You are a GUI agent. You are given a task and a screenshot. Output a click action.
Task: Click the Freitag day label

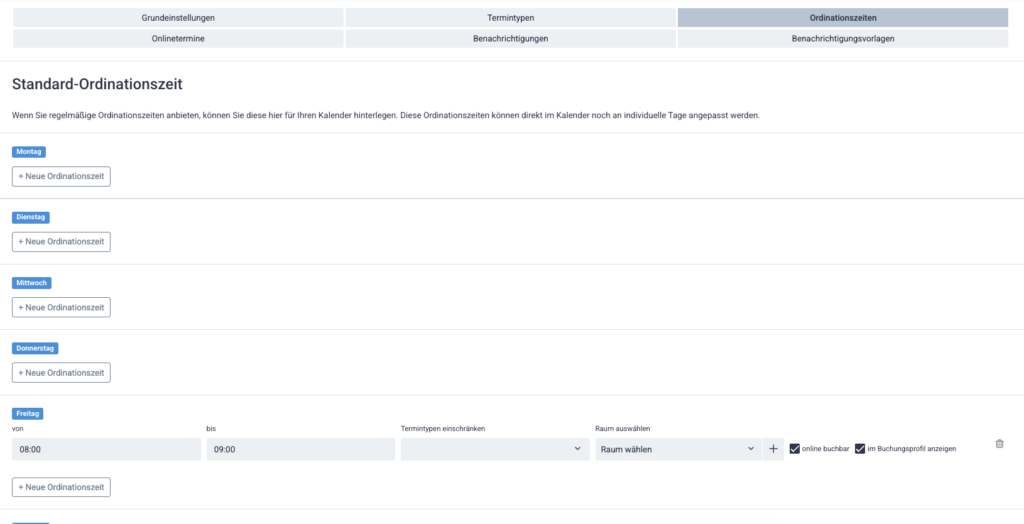[x=29, y=413]
